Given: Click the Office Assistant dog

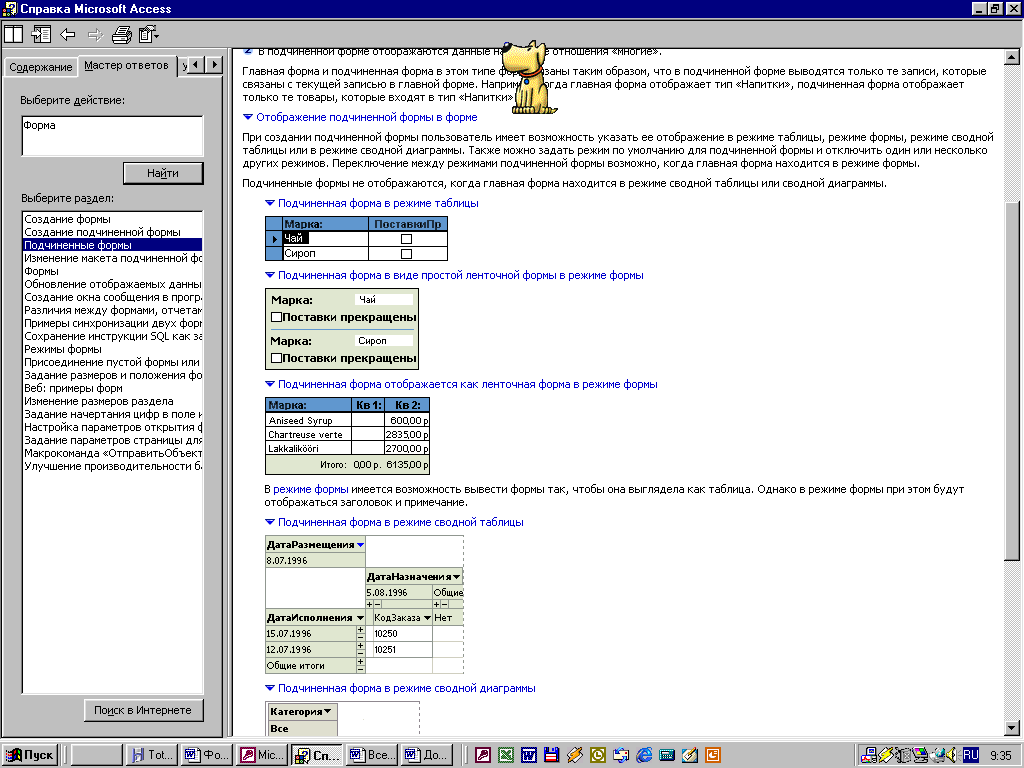Looking at the screenshot, I should pyautogui.click(x=531, y=77).
